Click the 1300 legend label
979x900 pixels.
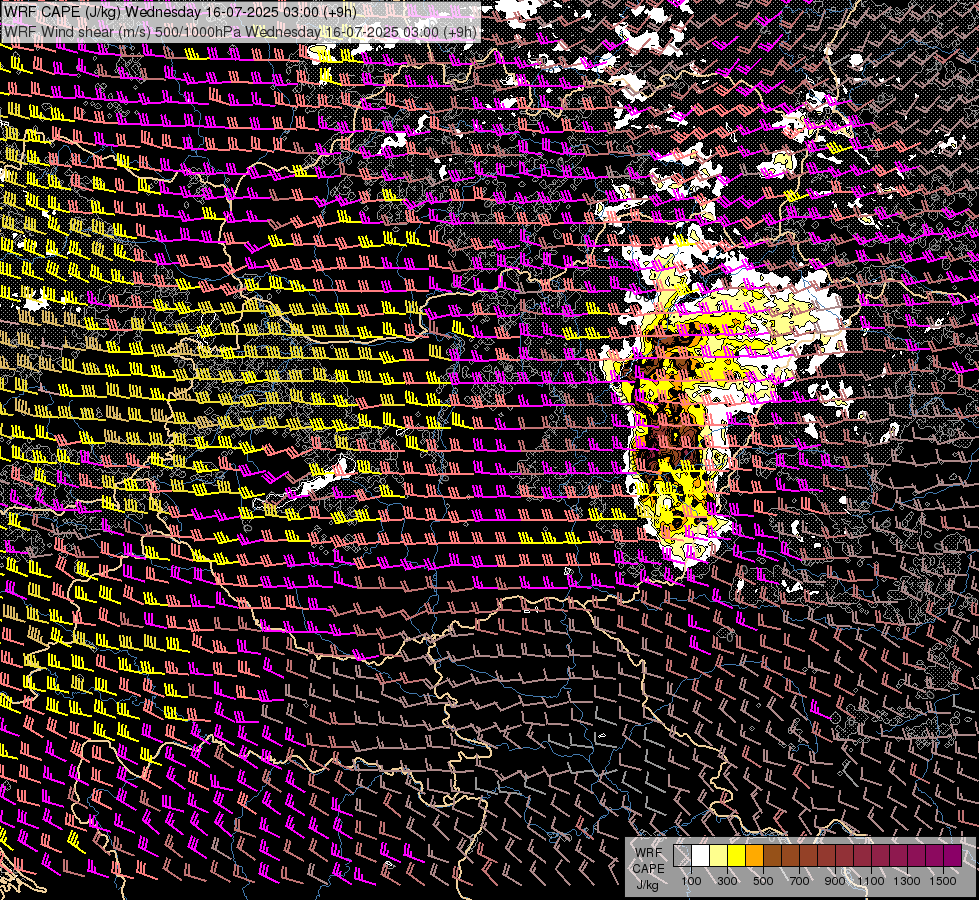coord(907,881)
